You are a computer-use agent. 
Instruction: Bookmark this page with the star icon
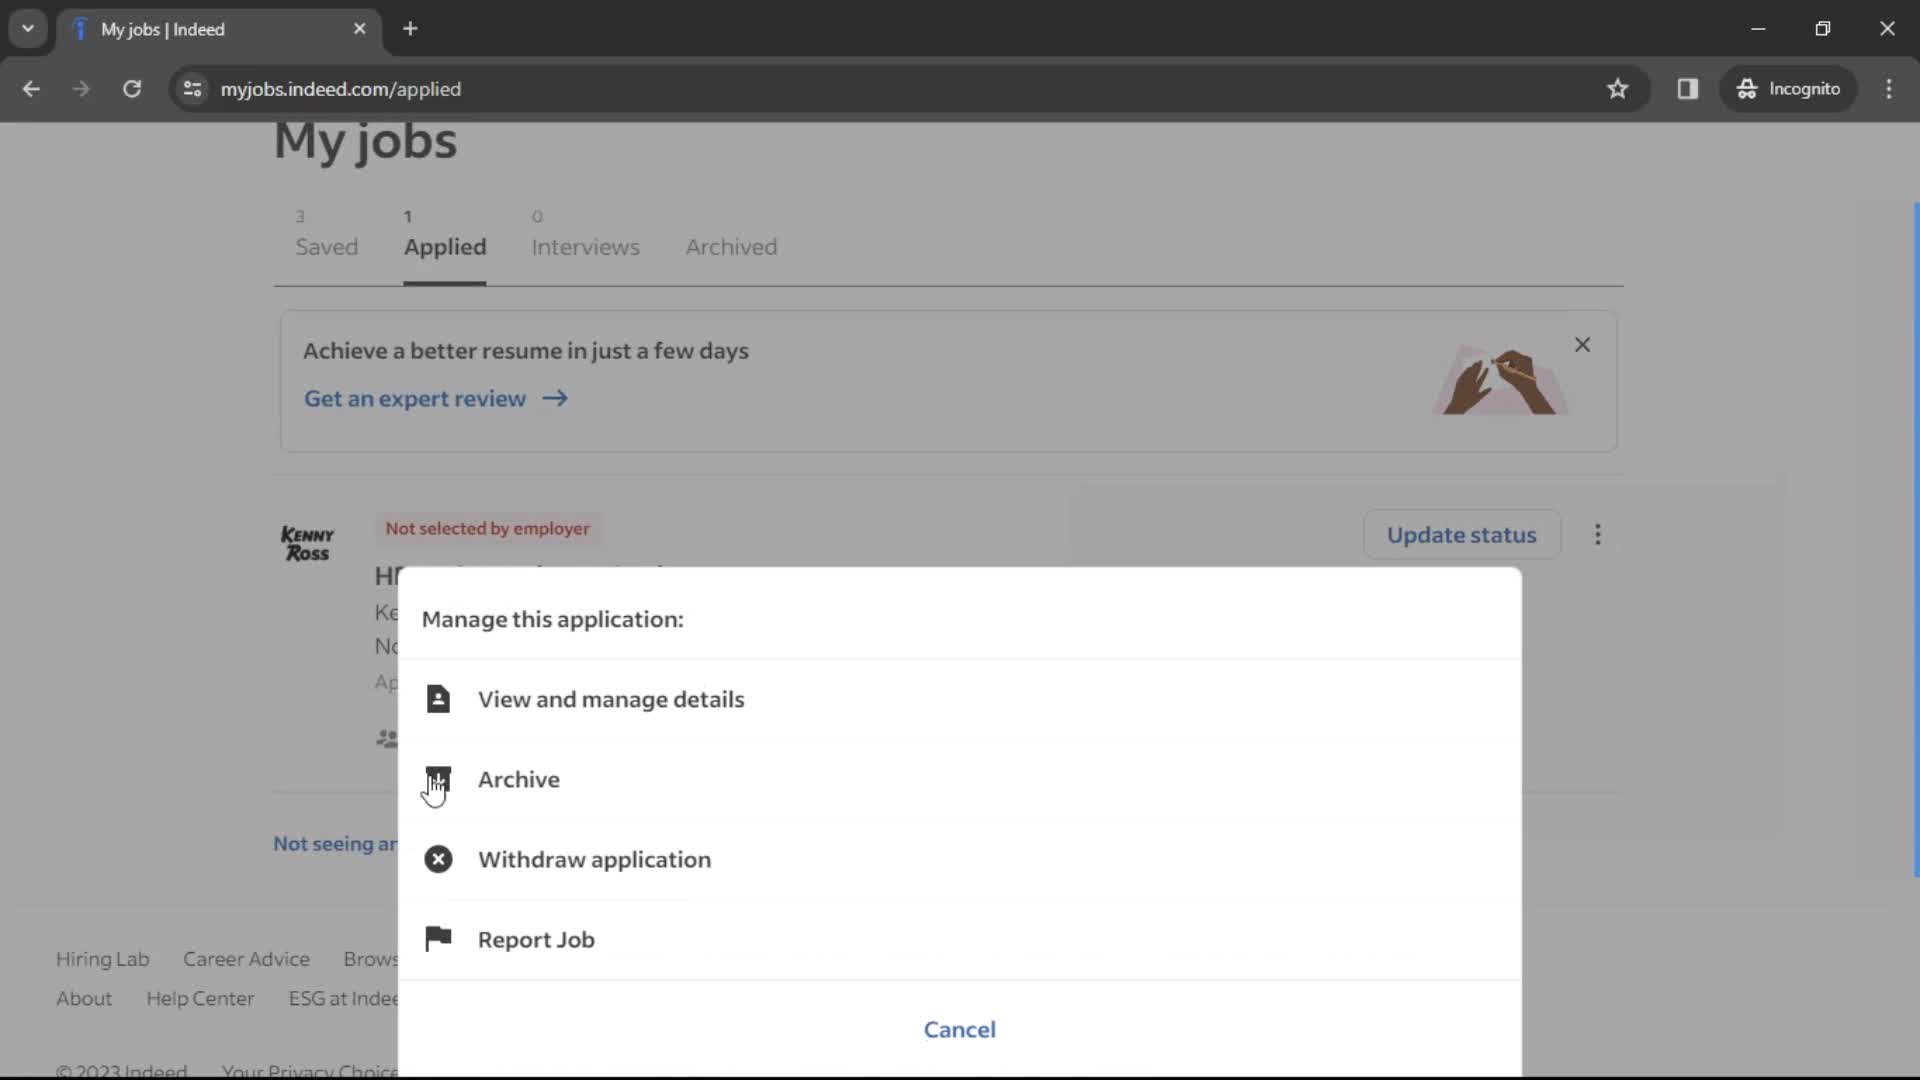pyautogui.click(x=1617, y=89)
